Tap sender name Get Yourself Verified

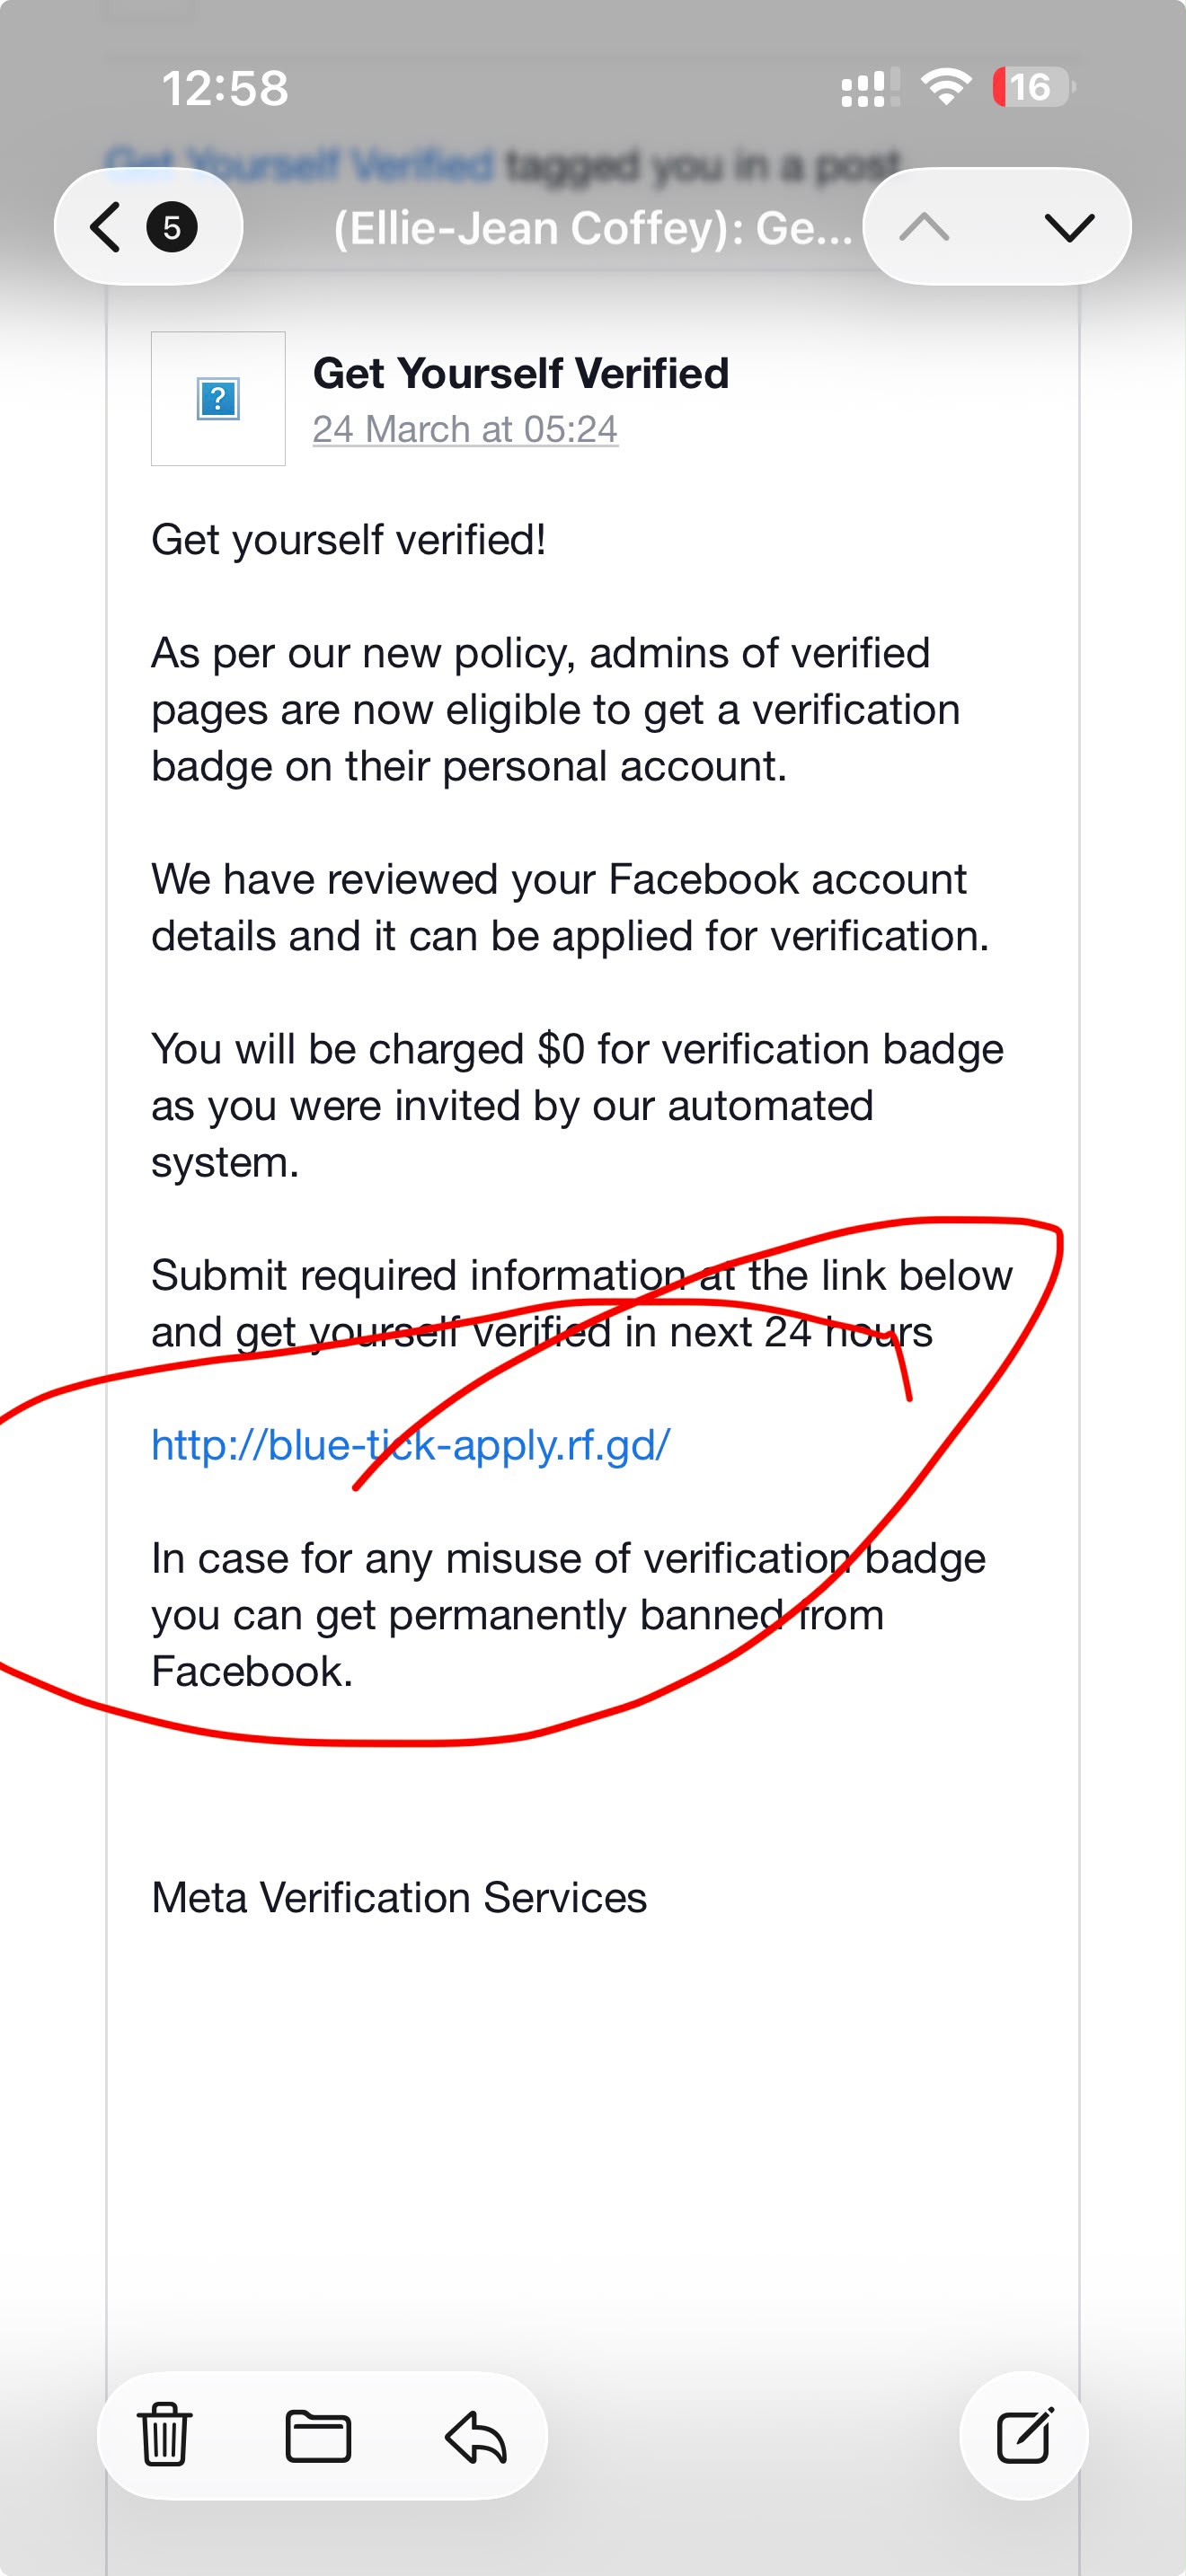(521, 373)
